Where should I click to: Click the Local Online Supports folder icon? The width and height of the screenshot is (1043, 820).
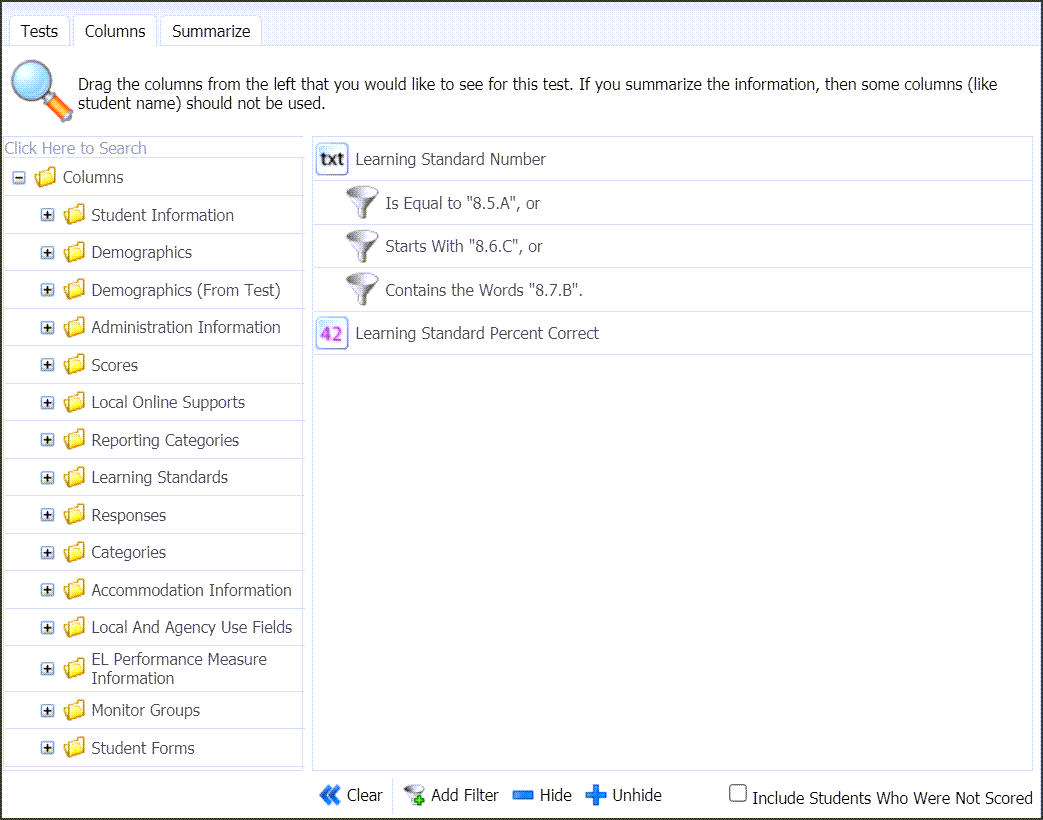(74, 402)
